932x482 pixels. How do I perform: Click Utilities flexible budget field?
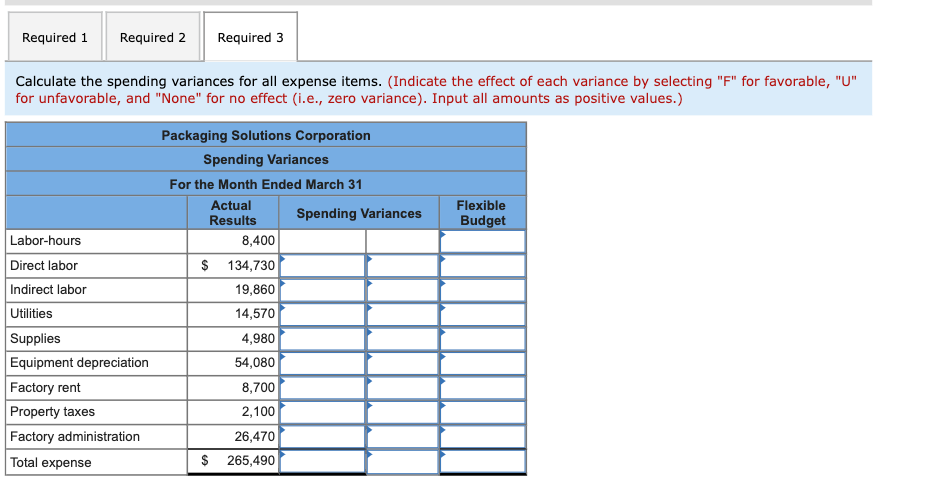(x=483, y=314)
